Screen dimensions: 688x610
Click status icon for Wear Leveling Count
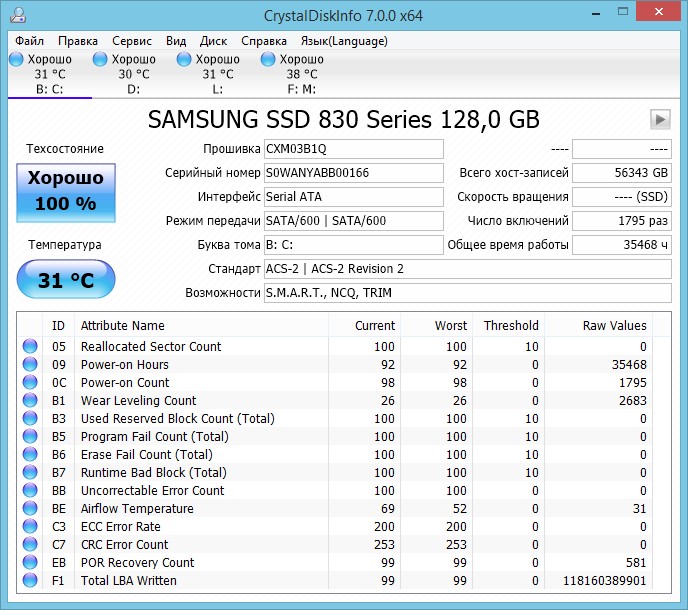pos(30,400)
